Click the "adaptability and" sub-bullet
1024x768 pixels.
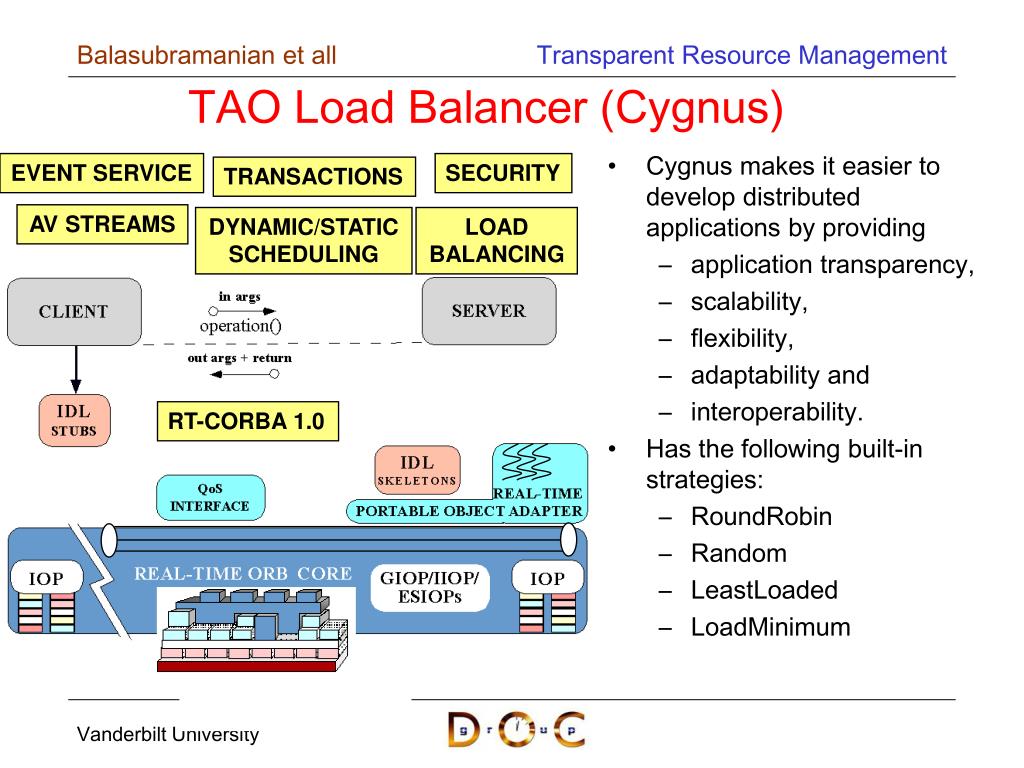tap(780, 376)
